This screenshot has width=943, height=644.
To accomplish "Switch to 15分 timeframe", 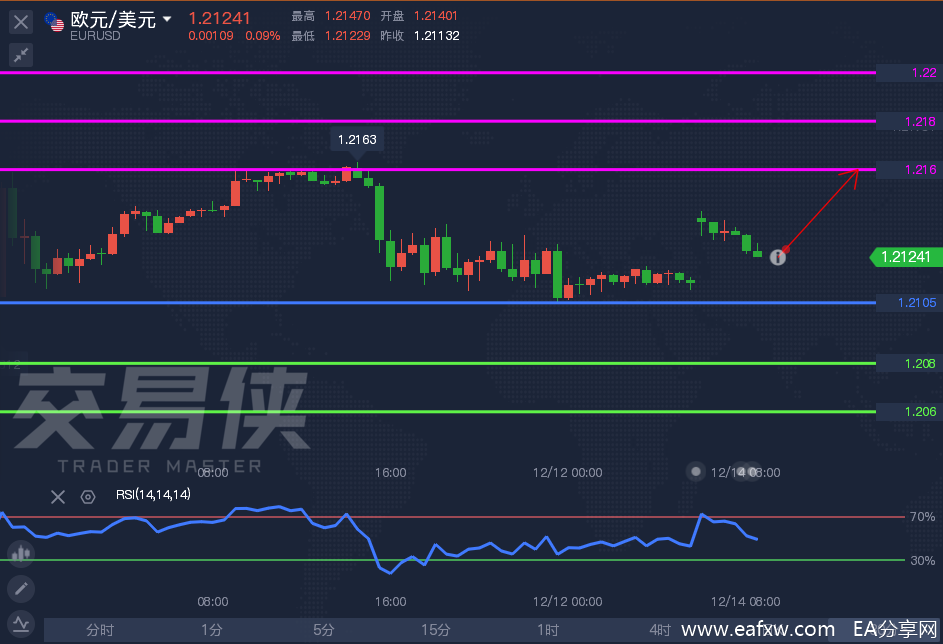I will (x=435, y=630).
